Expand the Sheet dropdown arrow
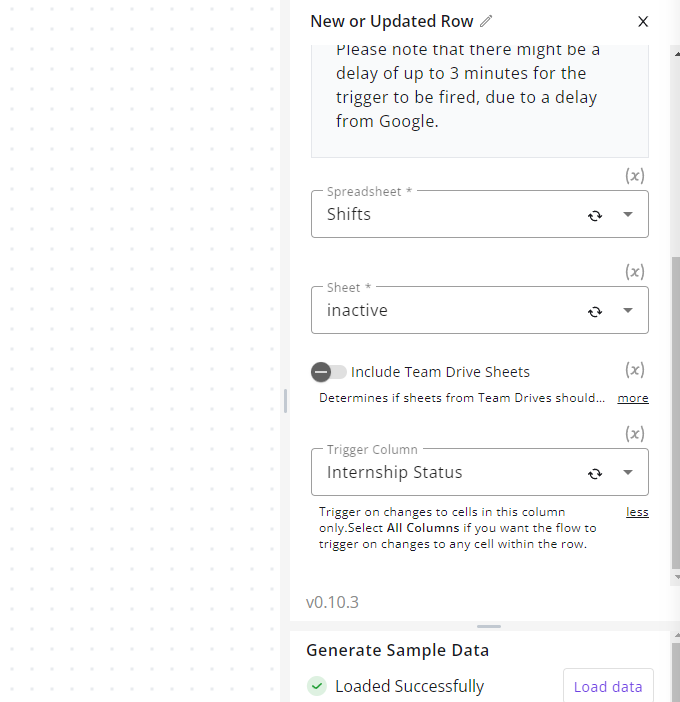This screenshot has height=702, width=680. point(628,310)
